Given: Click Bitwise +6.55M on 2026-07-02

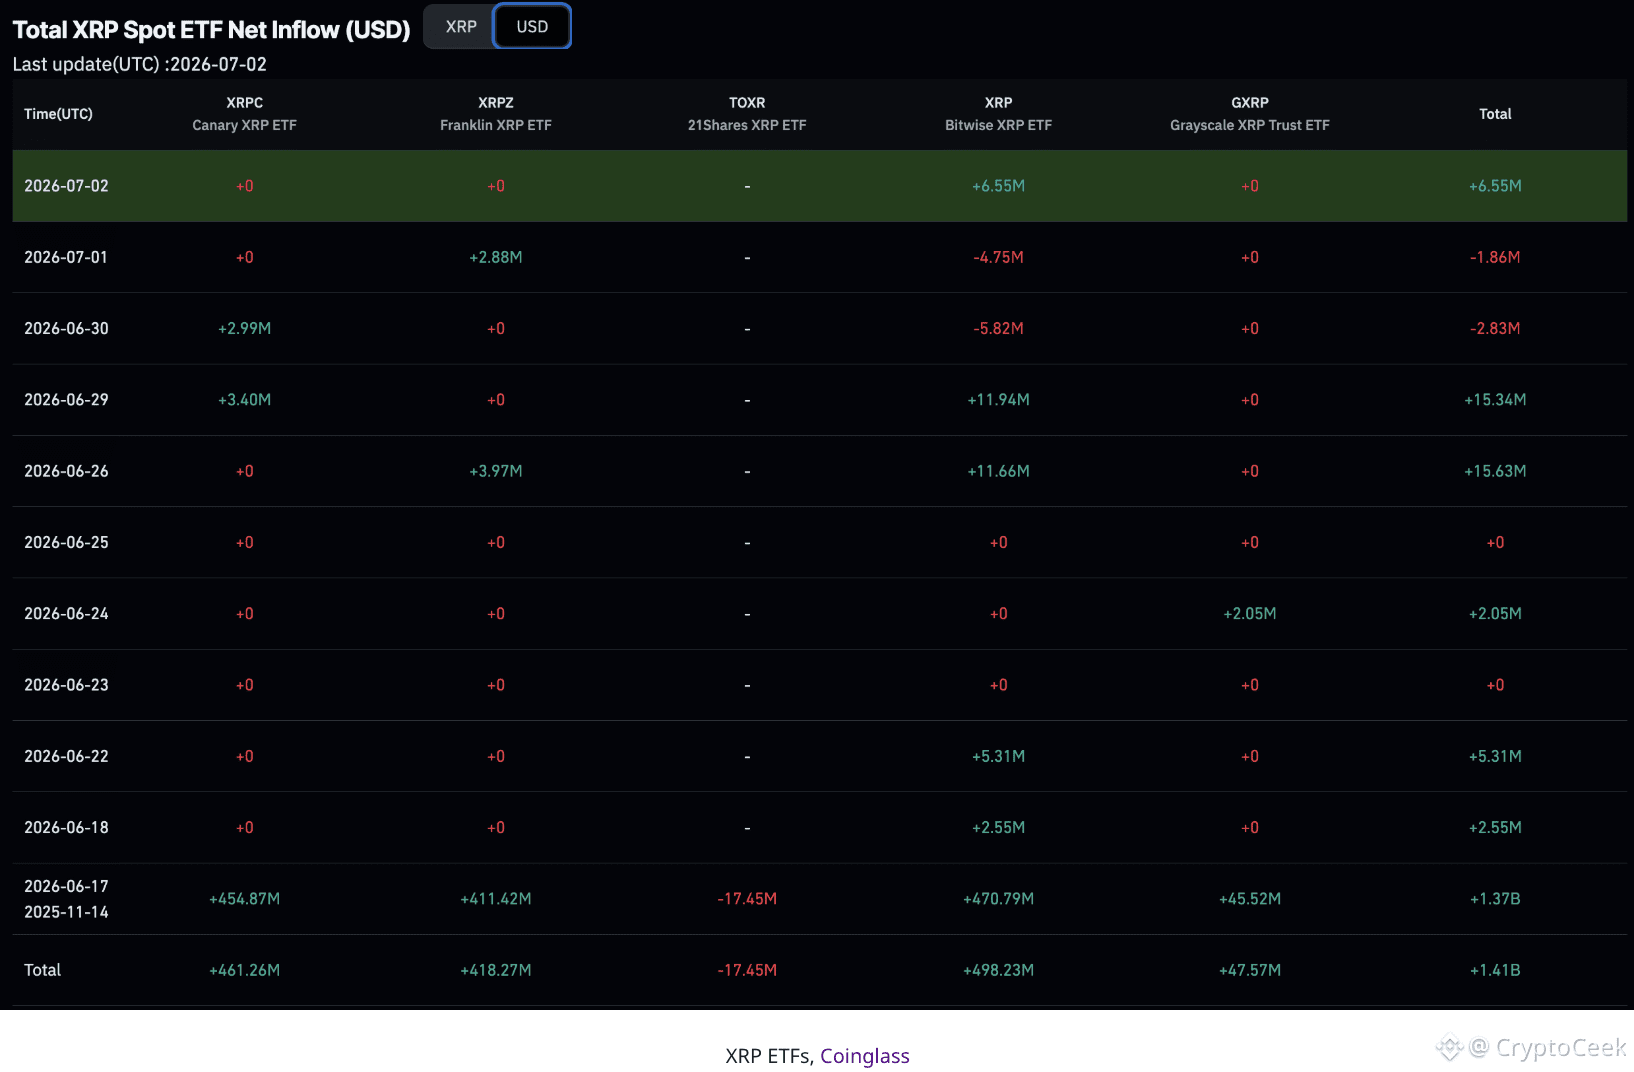Looking at the screenshot, I should (x=998, y=186).
